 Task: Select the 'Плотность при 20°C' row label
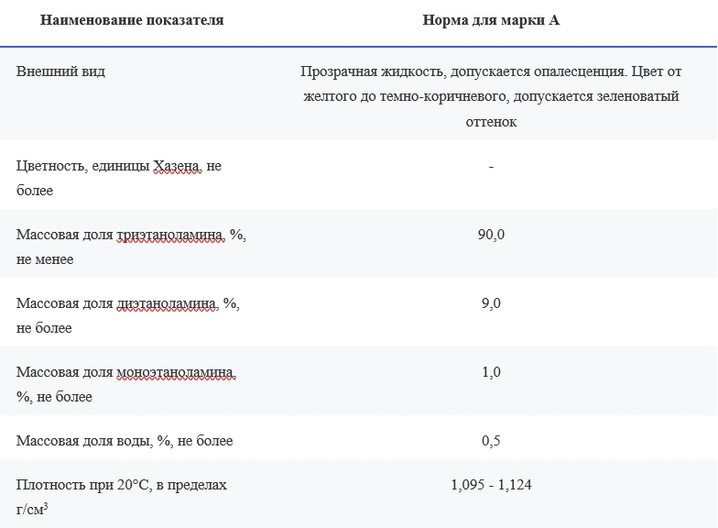click(x=121, y=497)
